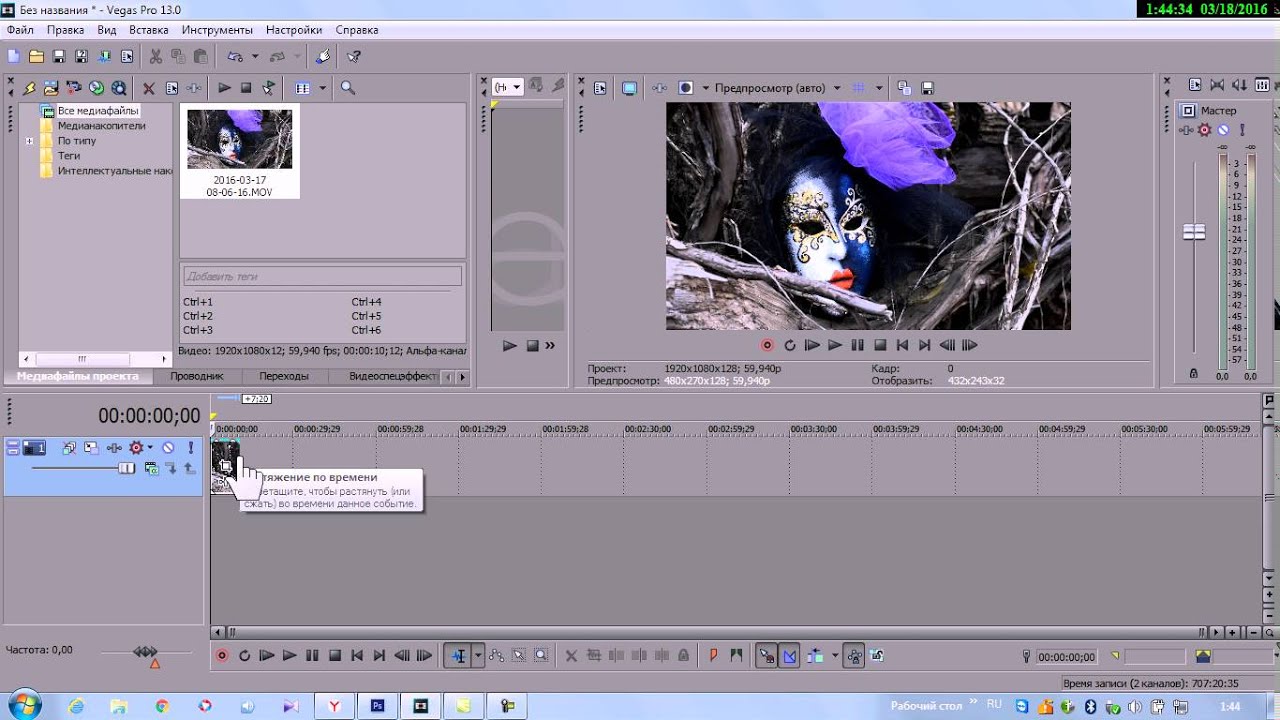Extract audio from CD icon in Project Media
The height and width of the screenshot is (720, 1280).
point(96,88)
